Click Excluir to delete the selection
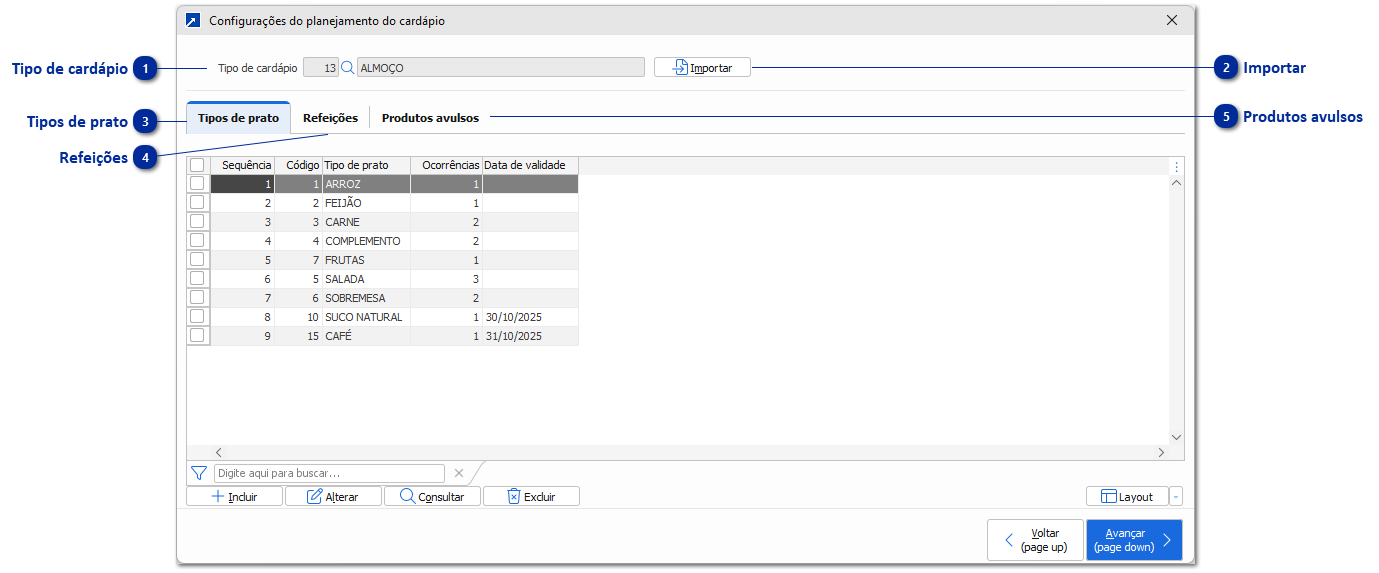The height and width of the screenshot is (573, 1379). [531, 496]
